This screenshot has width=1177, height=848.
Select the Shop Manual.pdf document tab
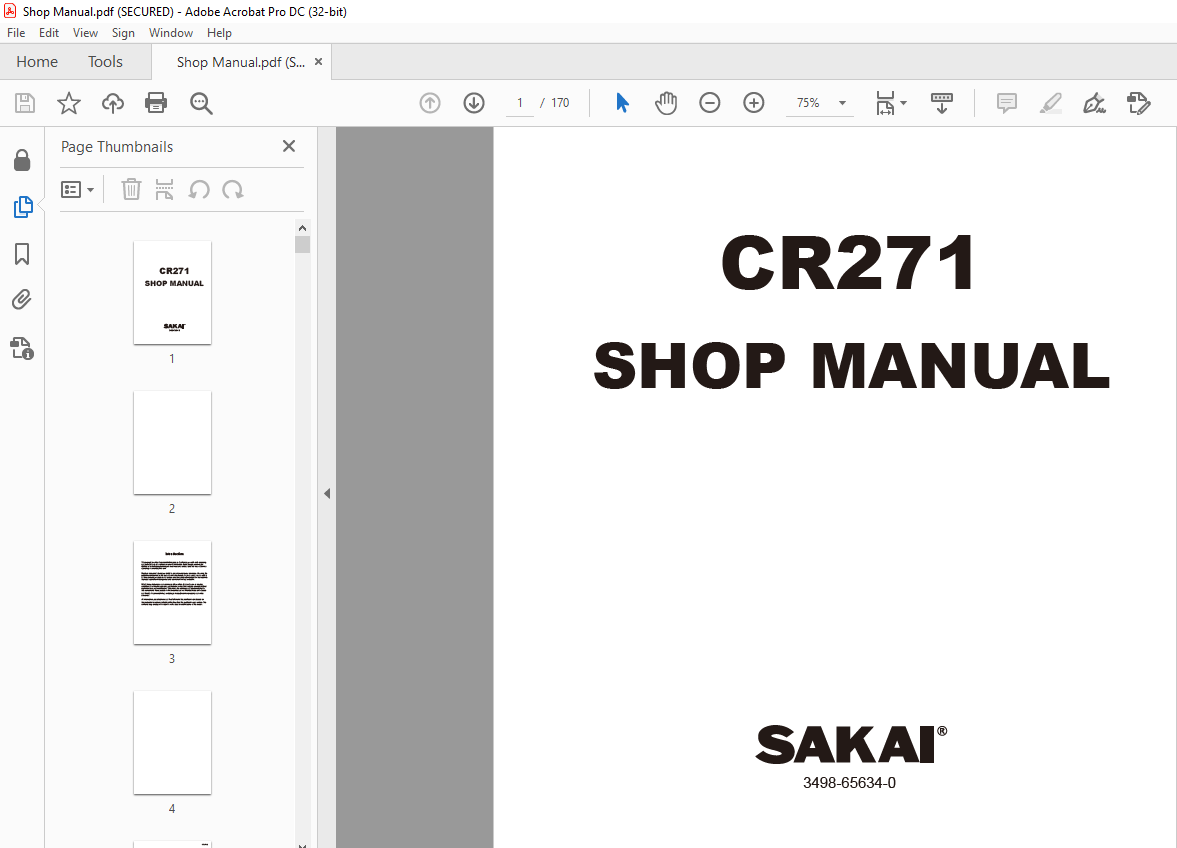click(x=241, y=62)
